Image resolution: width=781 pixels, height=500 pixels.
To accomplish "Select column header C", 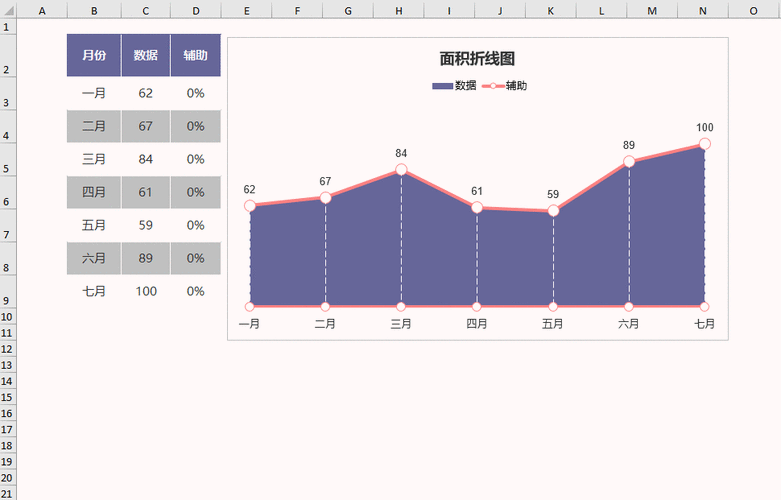I will (146, 9).
